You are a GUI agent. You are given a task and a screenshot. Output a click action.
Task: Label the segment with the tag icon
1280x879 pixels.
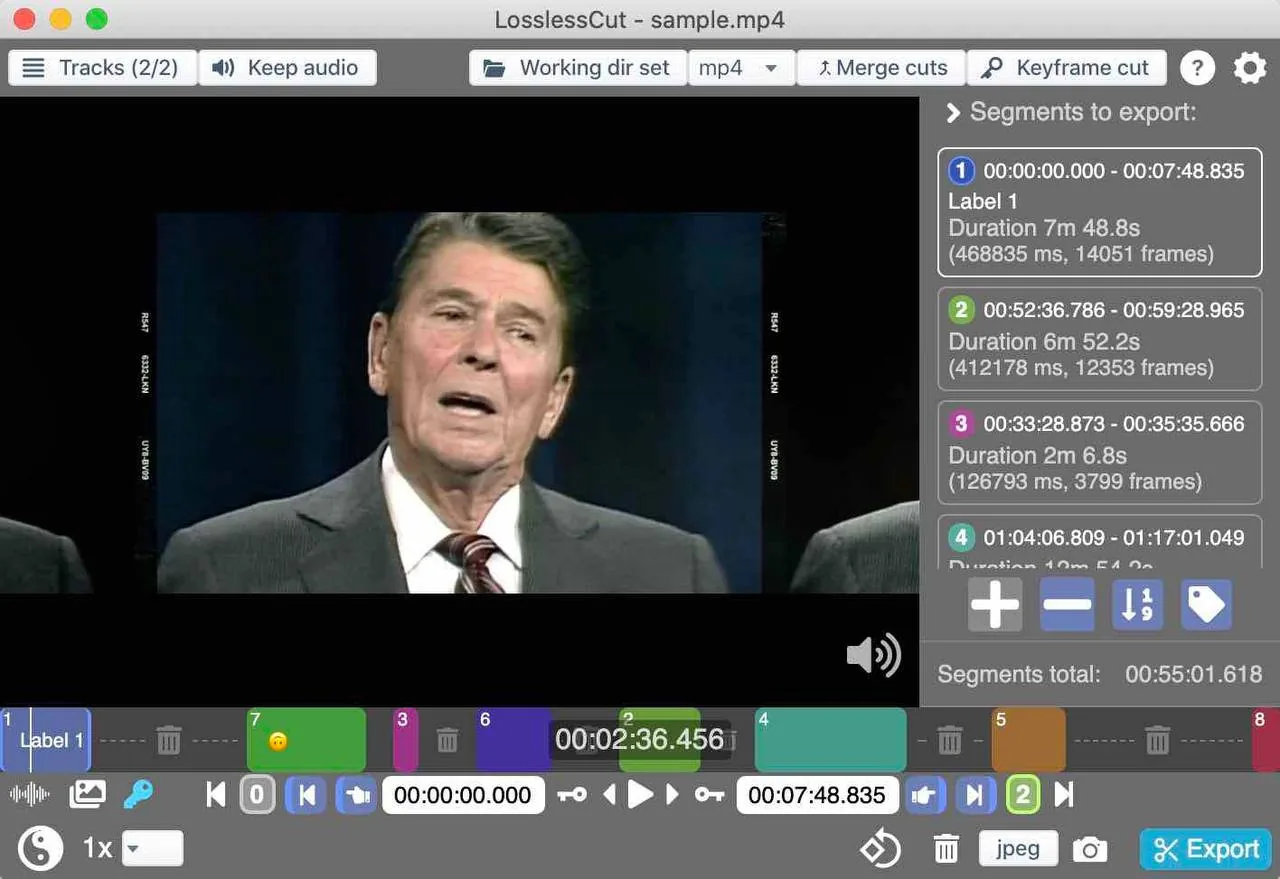click(x=1206, y=605)
